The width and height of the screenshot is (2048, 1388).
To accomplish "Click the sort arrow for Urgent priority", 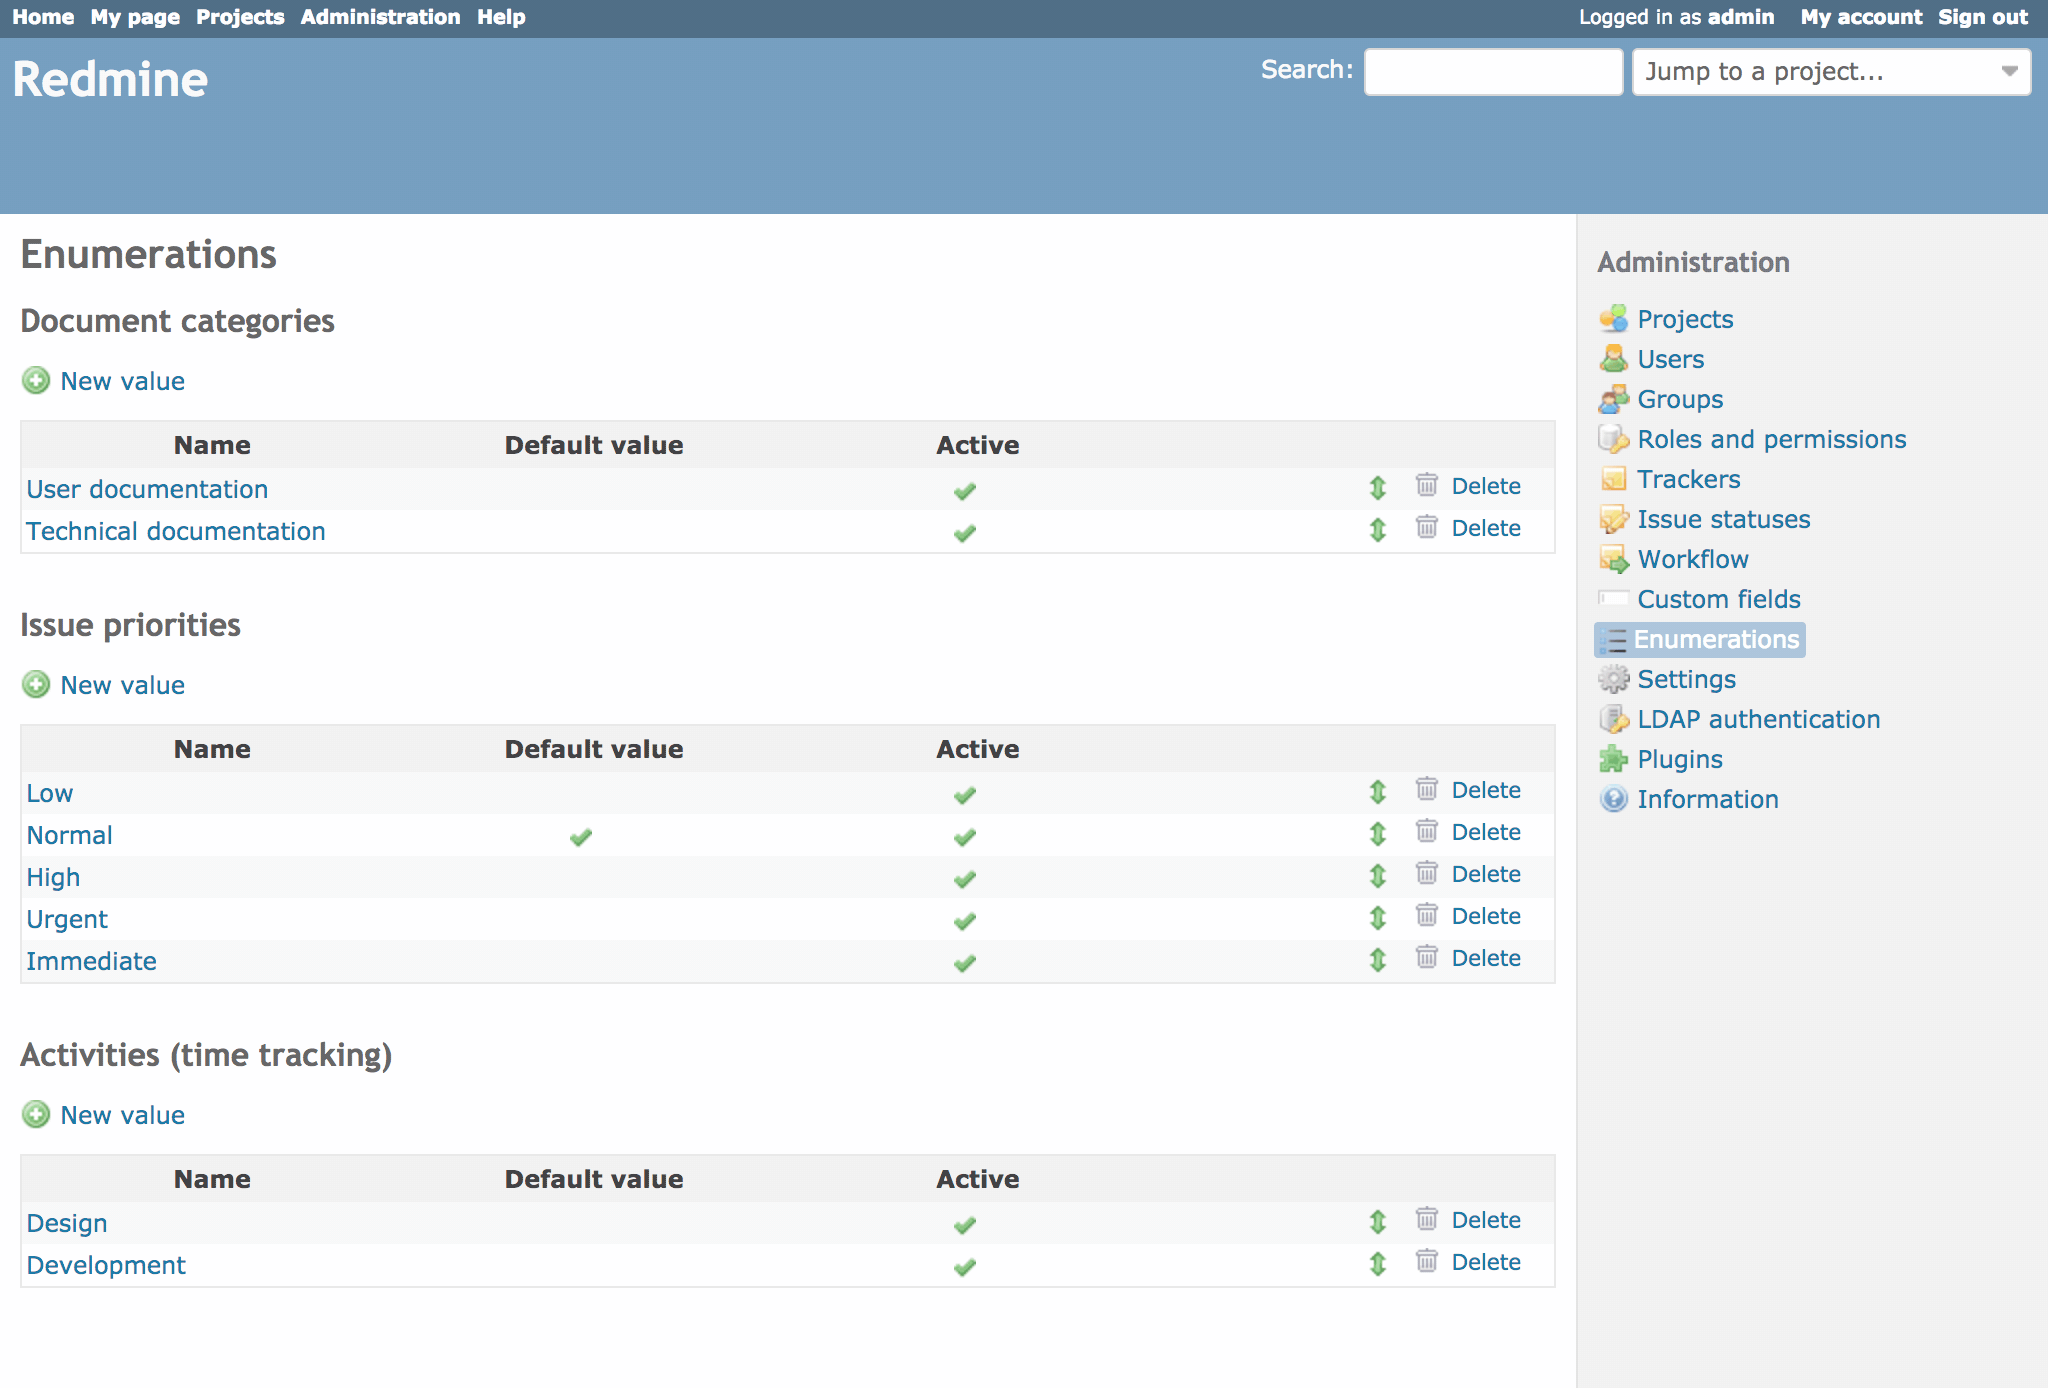I will coord(1378,917).
